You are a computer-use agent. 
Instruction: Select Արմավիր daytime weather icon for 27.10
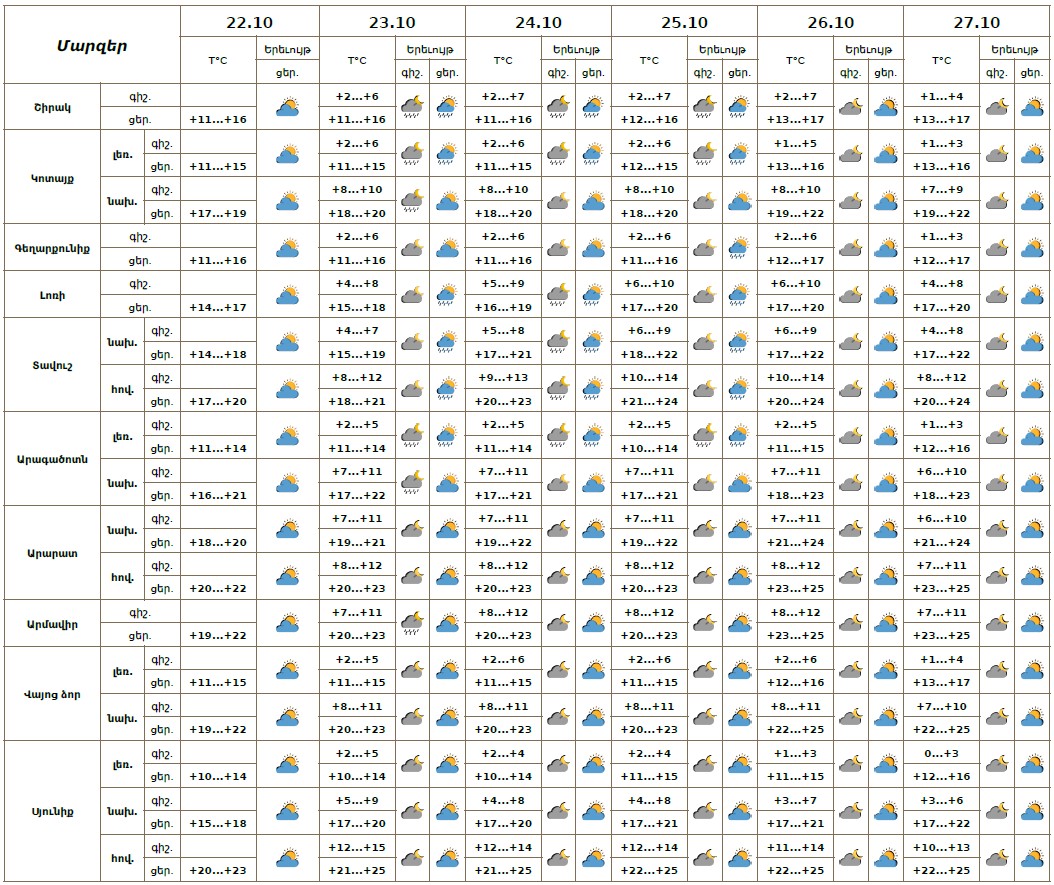coord(1033,624)
